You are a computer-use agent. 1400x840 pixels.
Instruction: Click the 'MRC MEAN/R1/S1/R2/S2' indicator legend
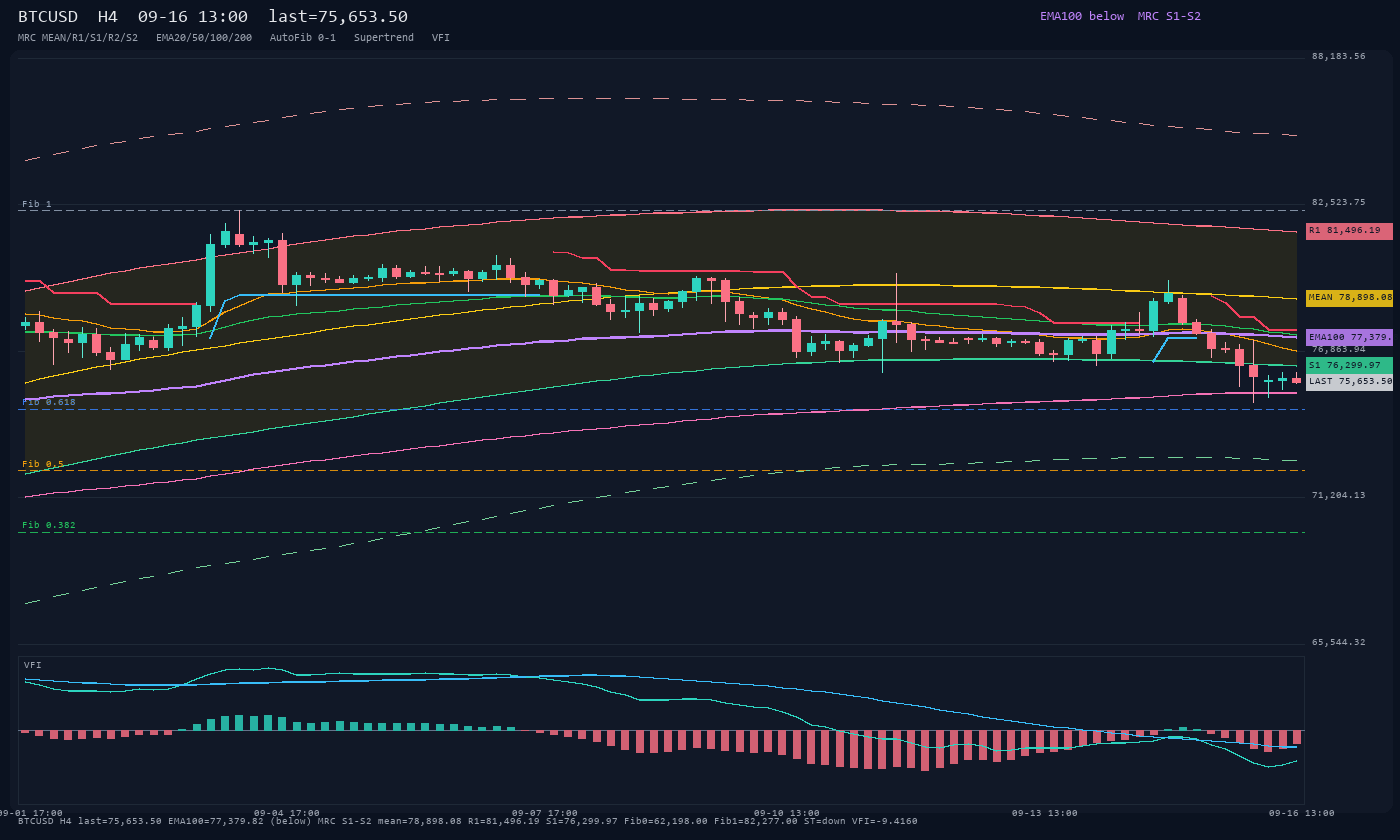point(78,38)
